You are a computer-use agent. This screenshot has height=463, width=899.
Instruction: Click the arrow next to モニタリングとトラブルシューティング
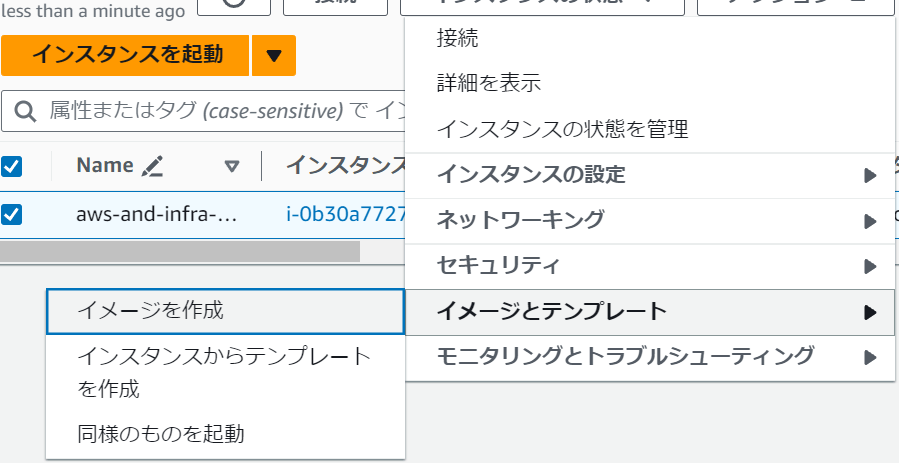click(x=870, y=358)
